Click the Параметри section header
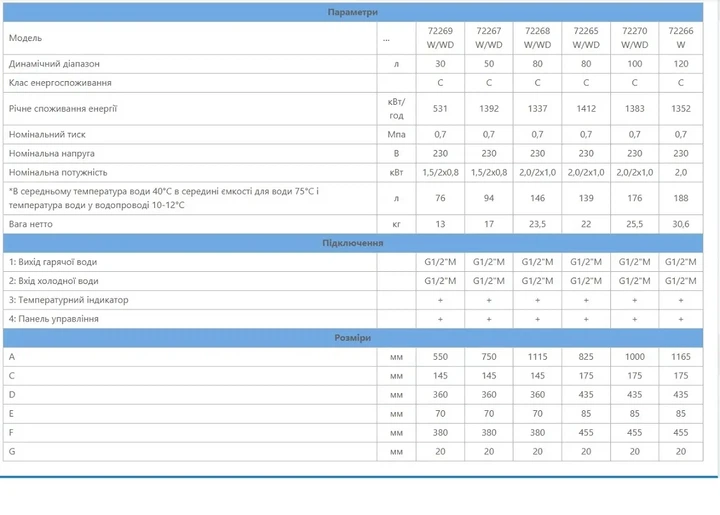This screenshot has height=515, width=720. (x=353, y=12)
